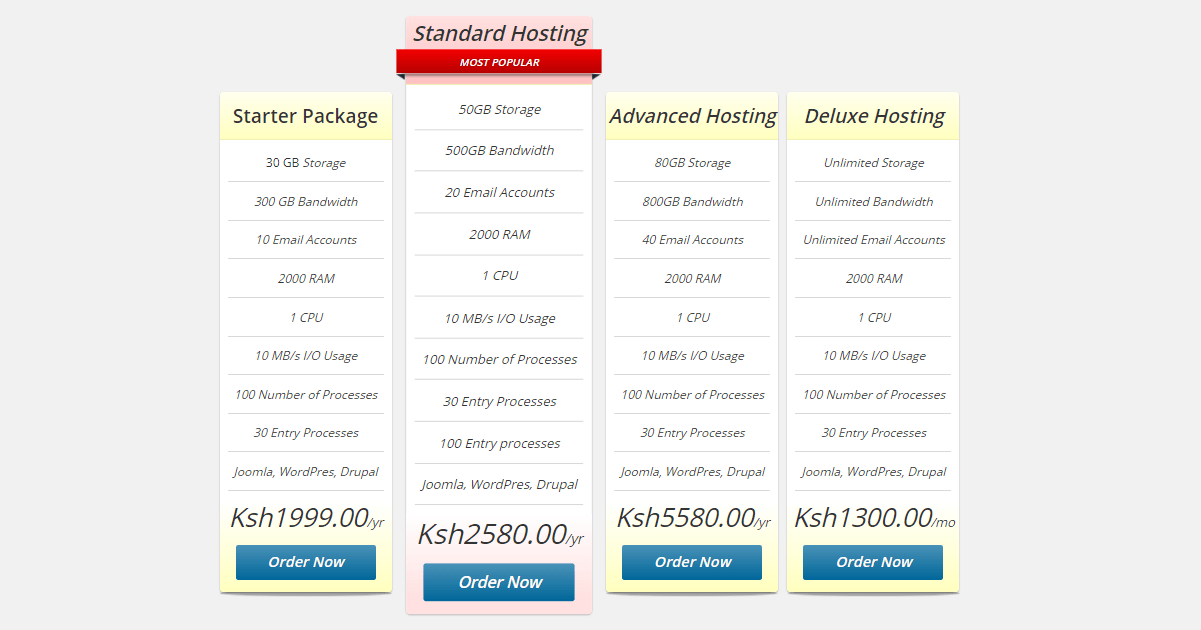Click the Deluxe Hosting heading

point(873,116)
